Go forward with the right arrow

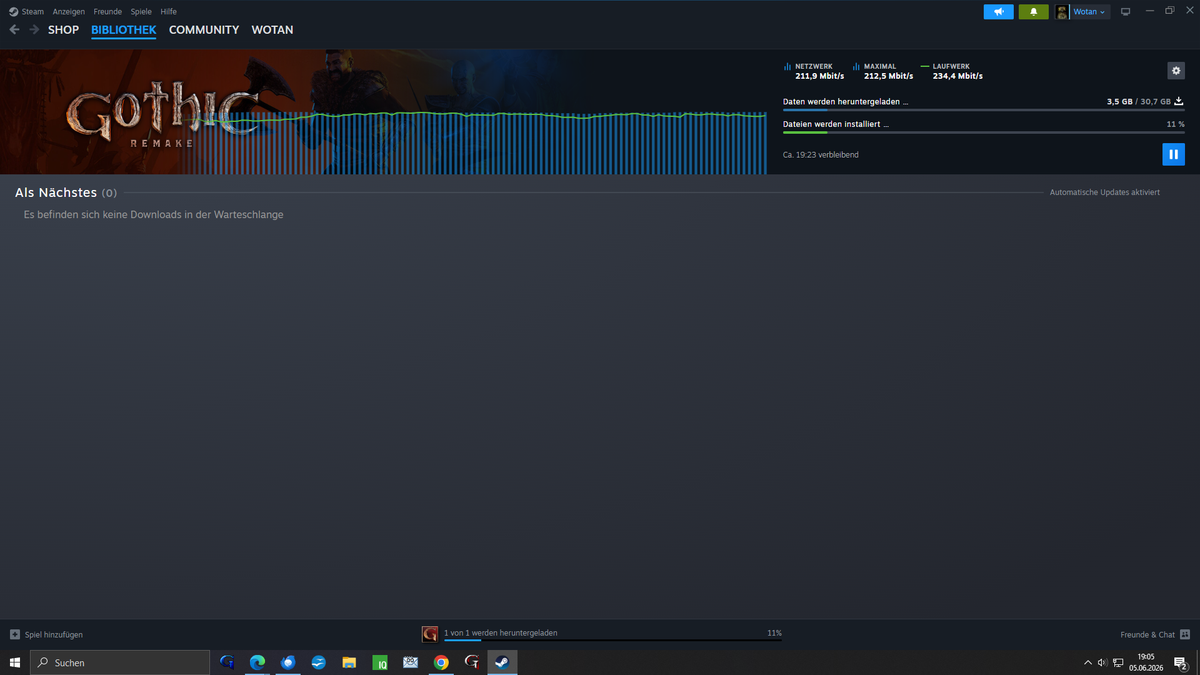(x=34, y=30)
